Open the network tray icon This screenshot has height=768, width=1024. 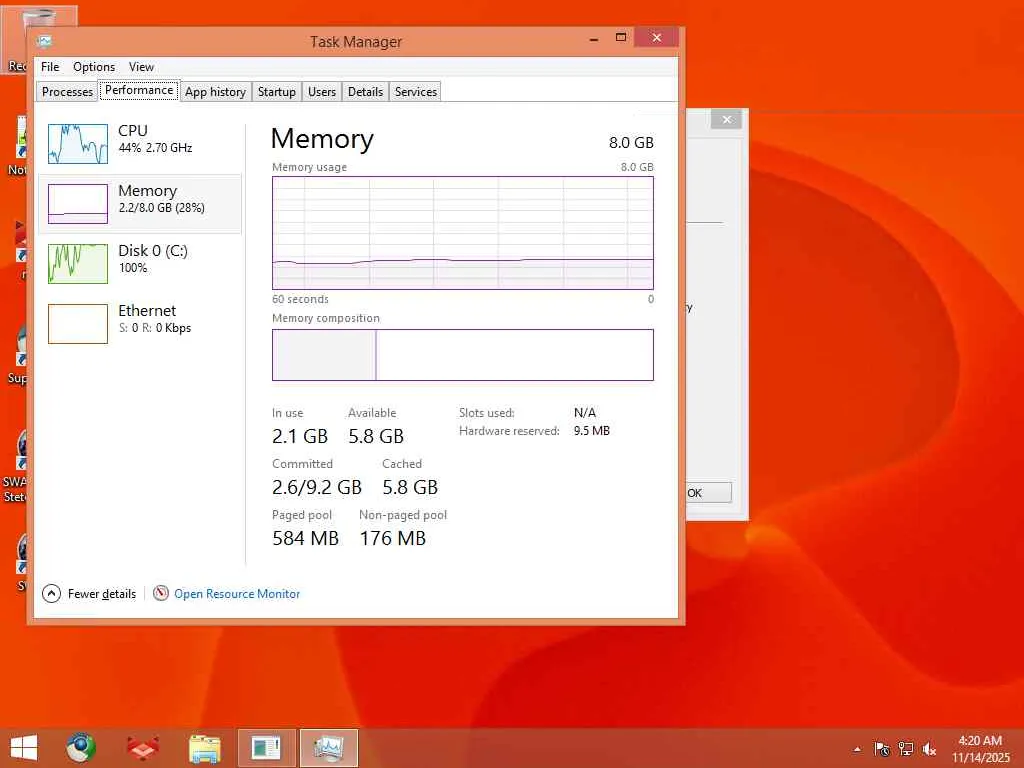pos(905,749)
